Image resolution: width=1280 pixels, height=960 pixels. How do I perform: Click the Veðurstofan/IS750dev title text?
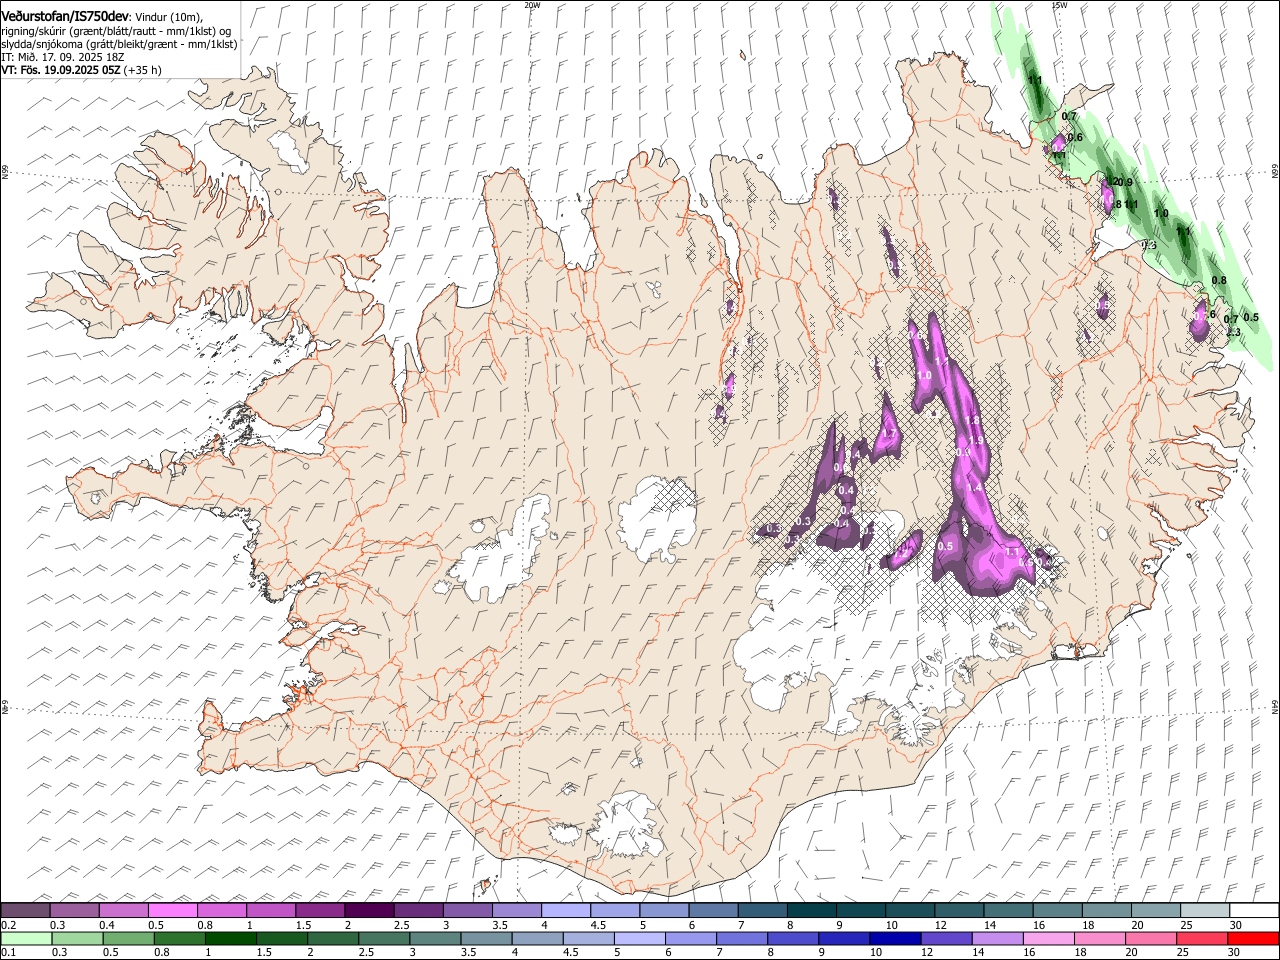(x=65, y=16)
